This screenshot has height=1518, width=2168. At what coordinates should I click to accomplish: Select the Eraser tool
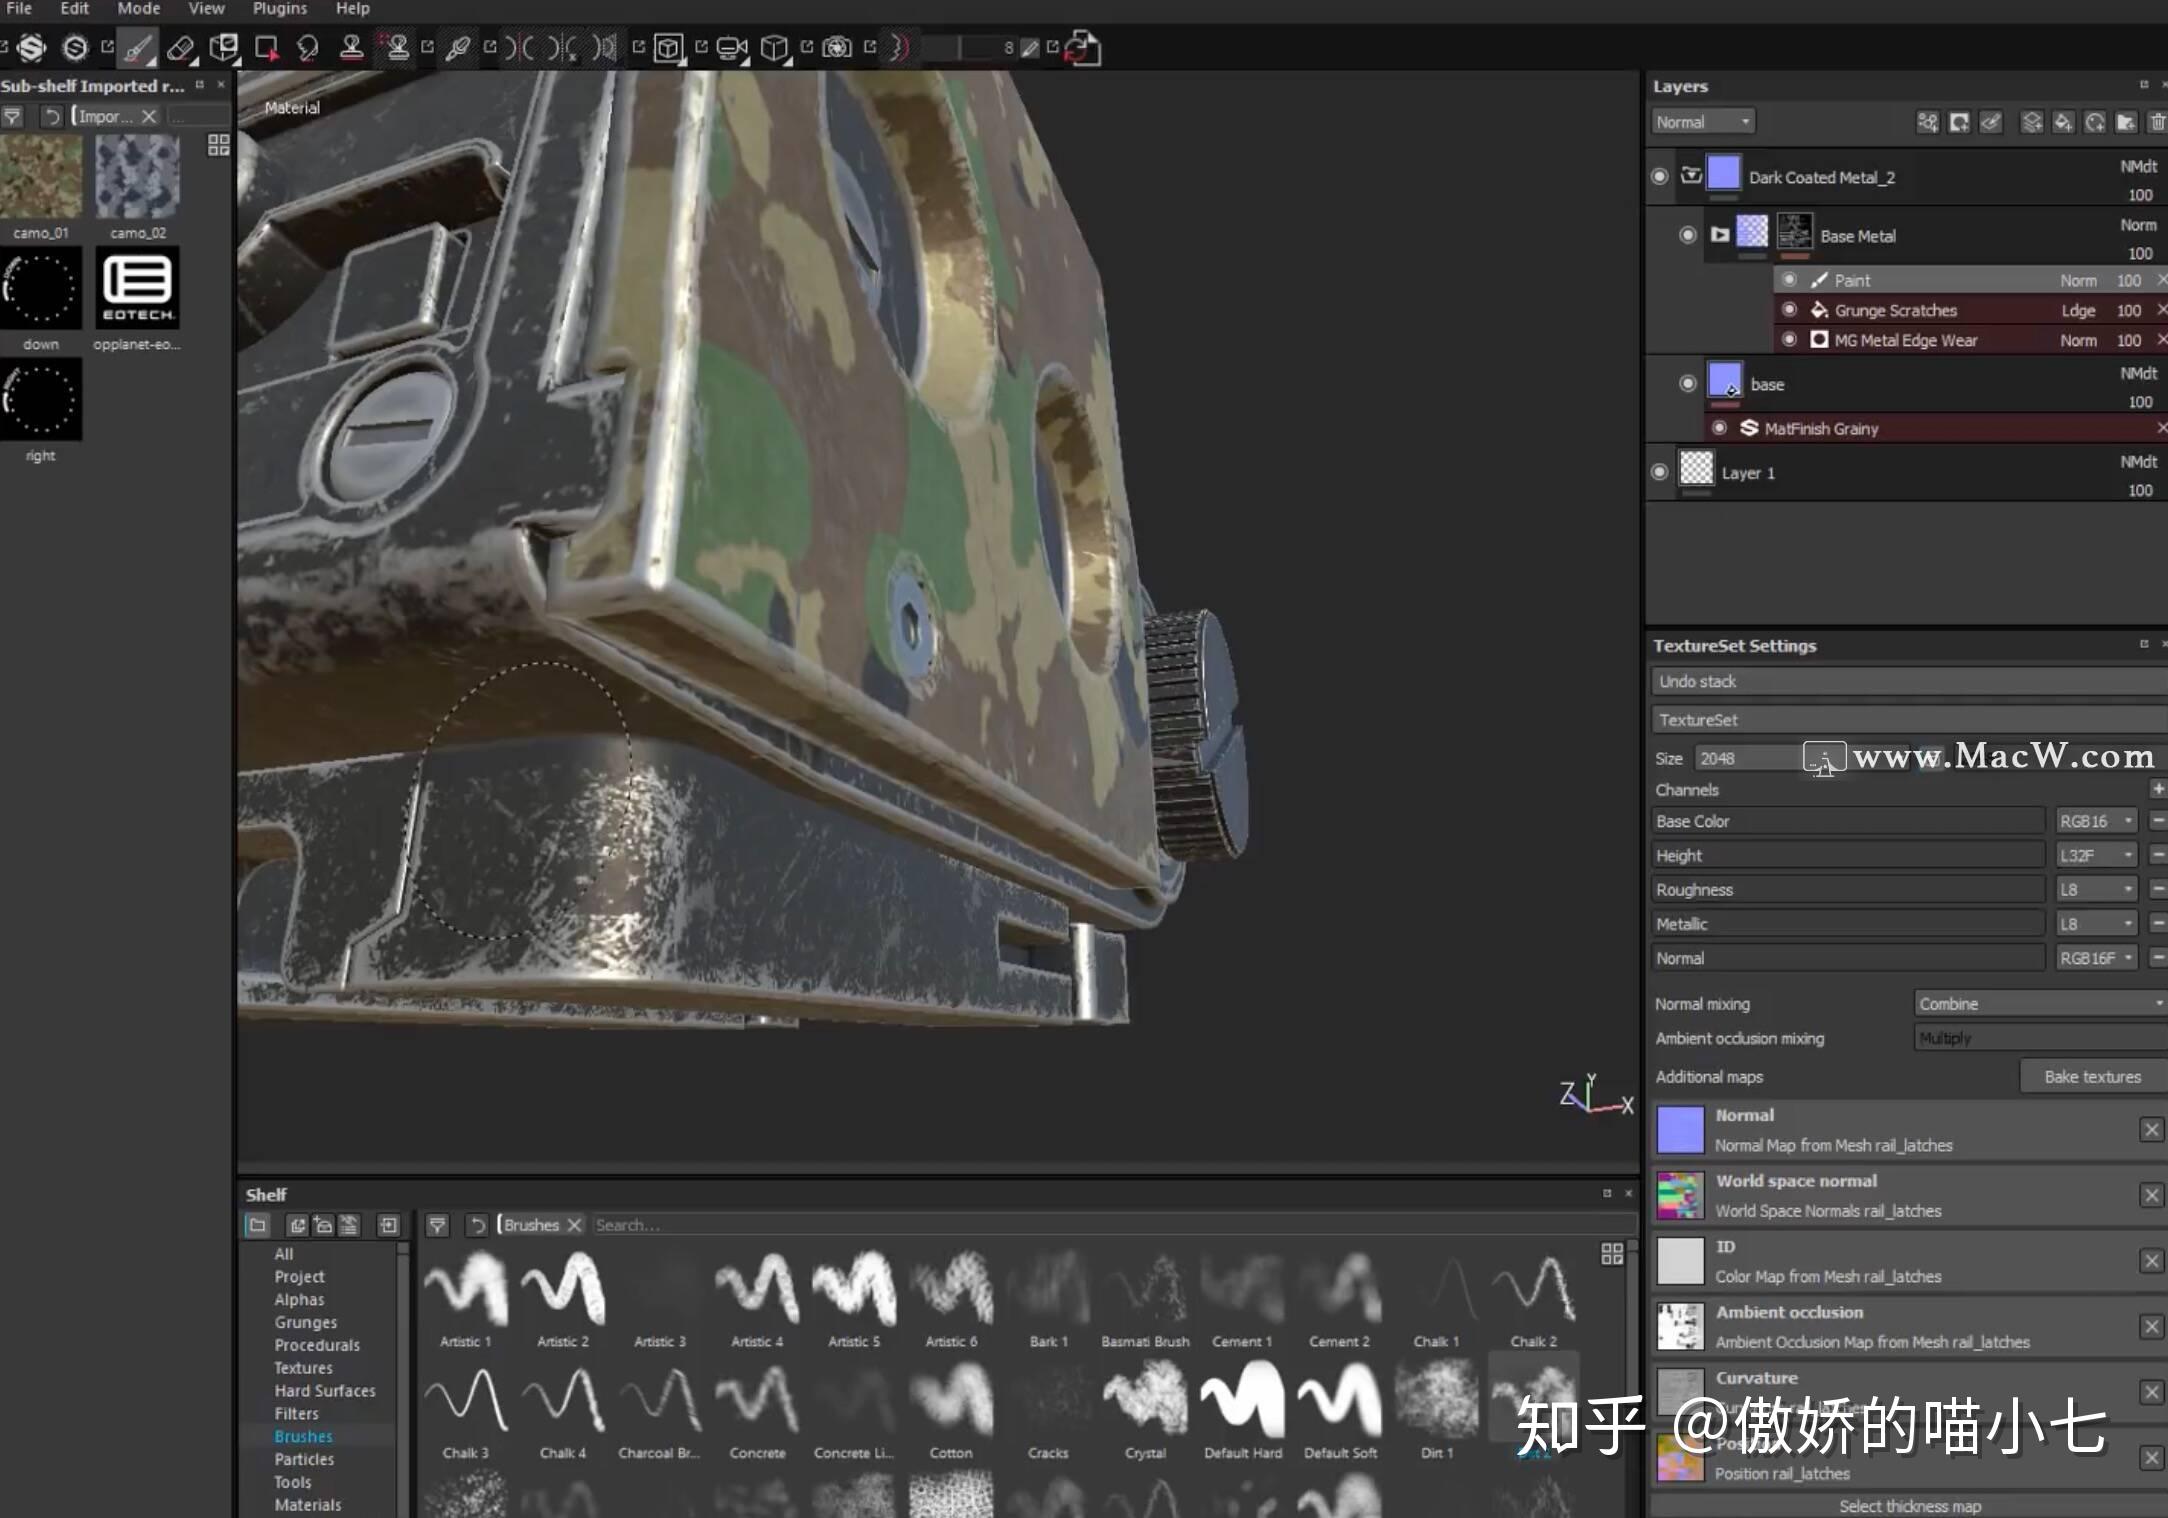(x=181, y=47)
